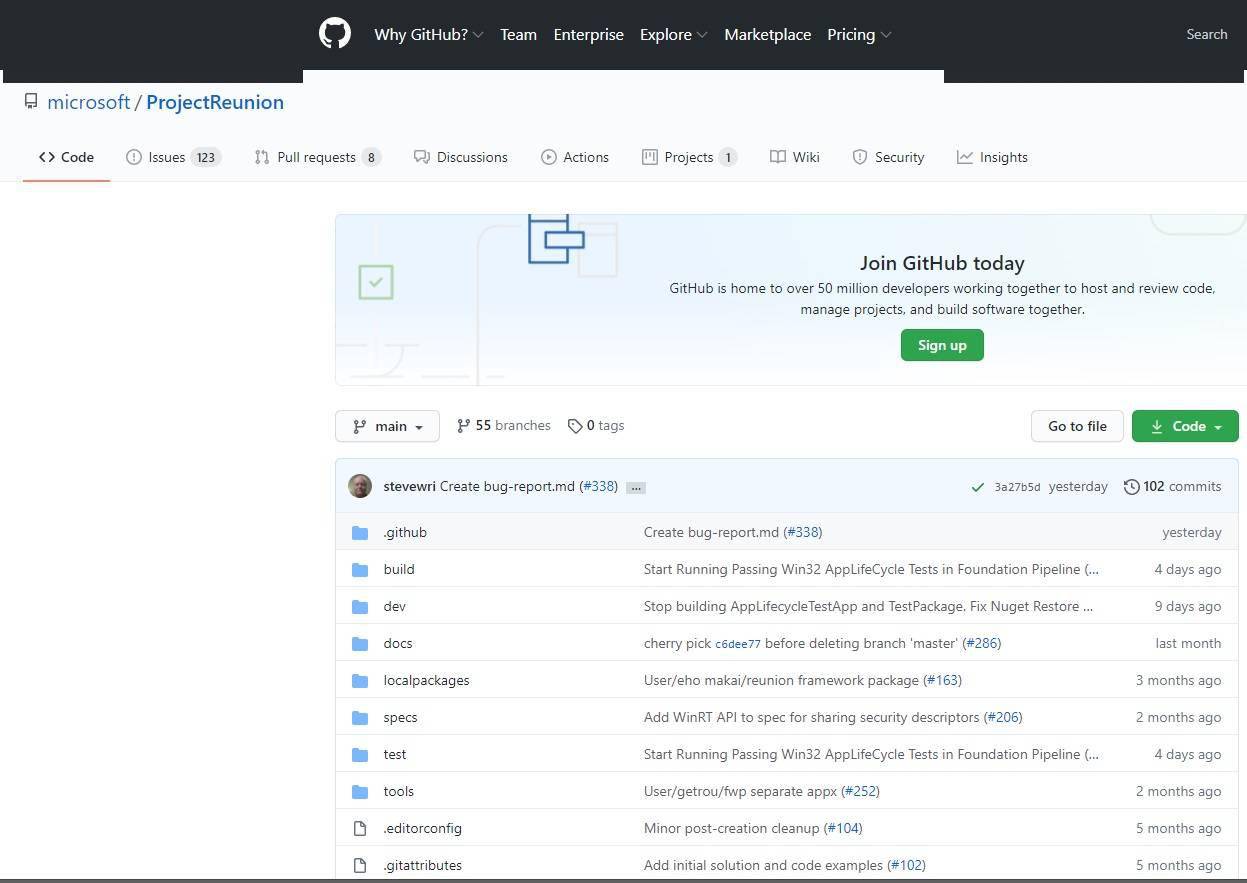Screen dimensions: 1247x883
Task: Open commit hash 3a27b5d
Action: pyautogui.click(x=1017, y=487)
